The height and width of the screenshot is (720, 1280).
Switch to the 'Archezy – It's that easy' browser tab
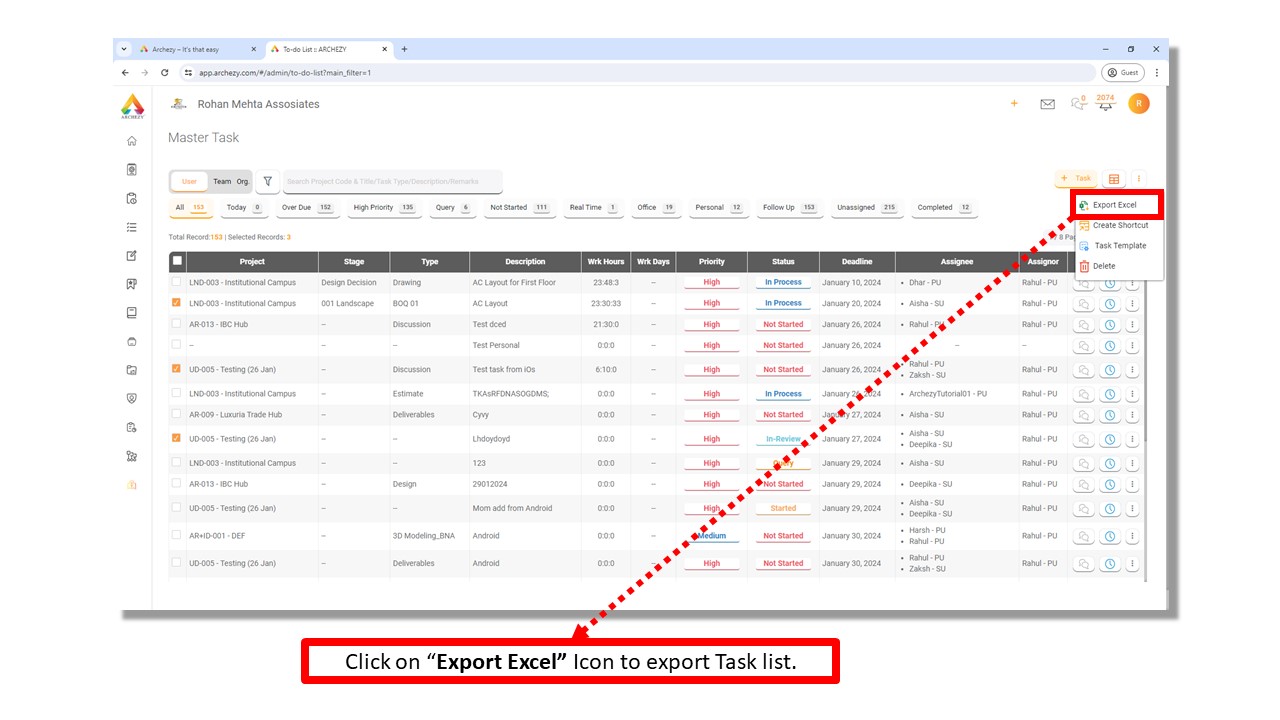click(198, 49)
